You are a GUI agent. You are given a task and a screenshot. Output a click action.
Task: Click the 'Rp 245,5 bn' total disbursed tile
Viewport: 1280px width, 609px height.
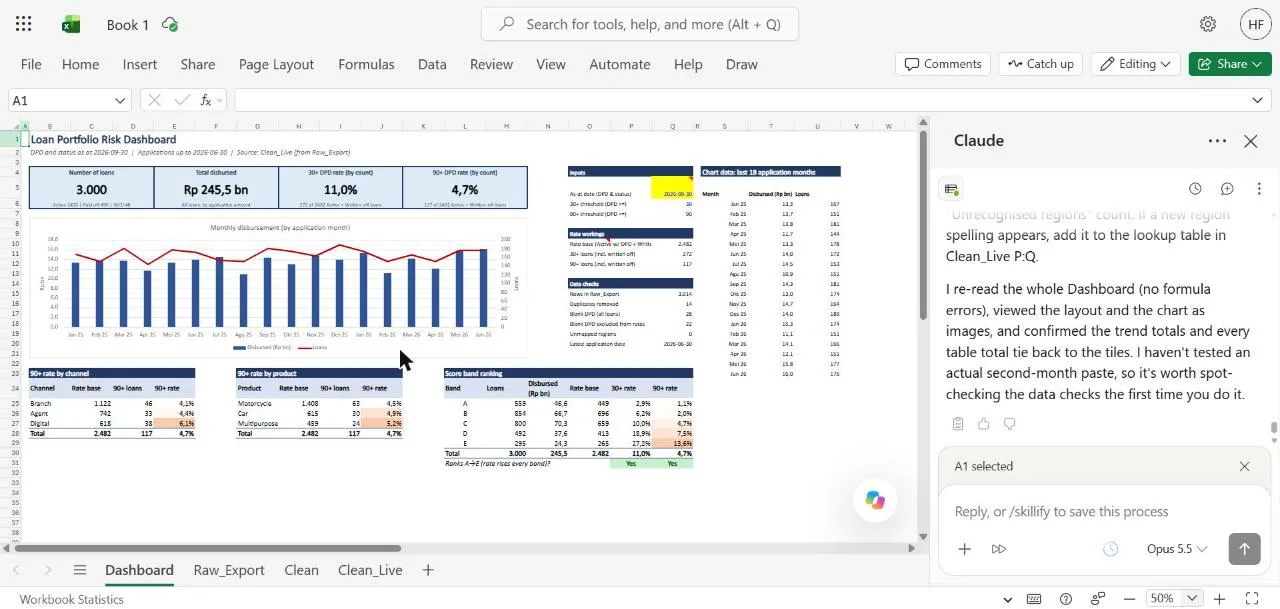click(216, 187)
